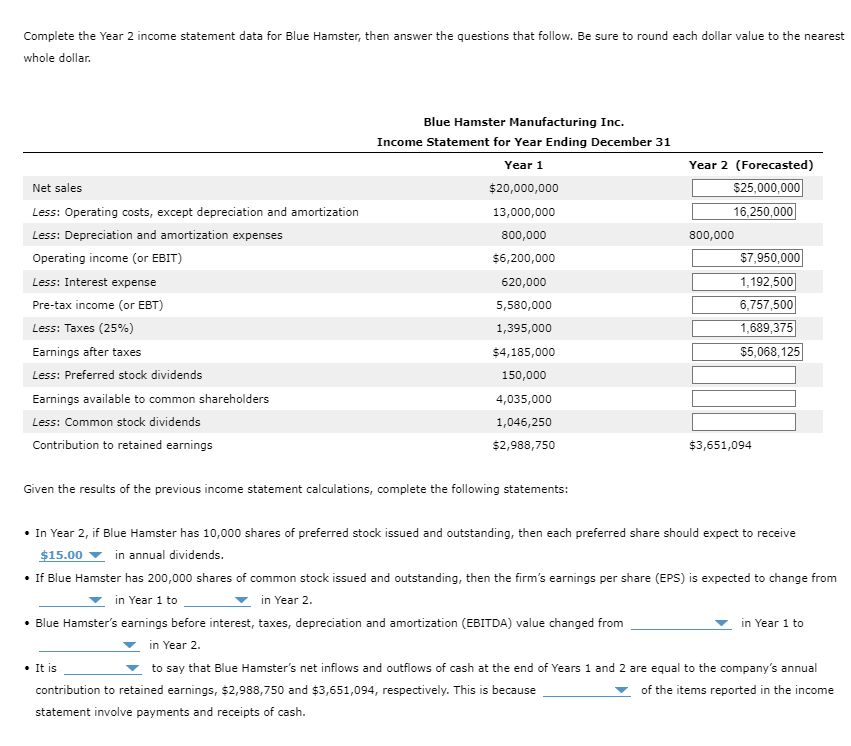Click the empty Preferred stock dividends input
The width and height of the screenshot is (851, 746).
[745, 375]
